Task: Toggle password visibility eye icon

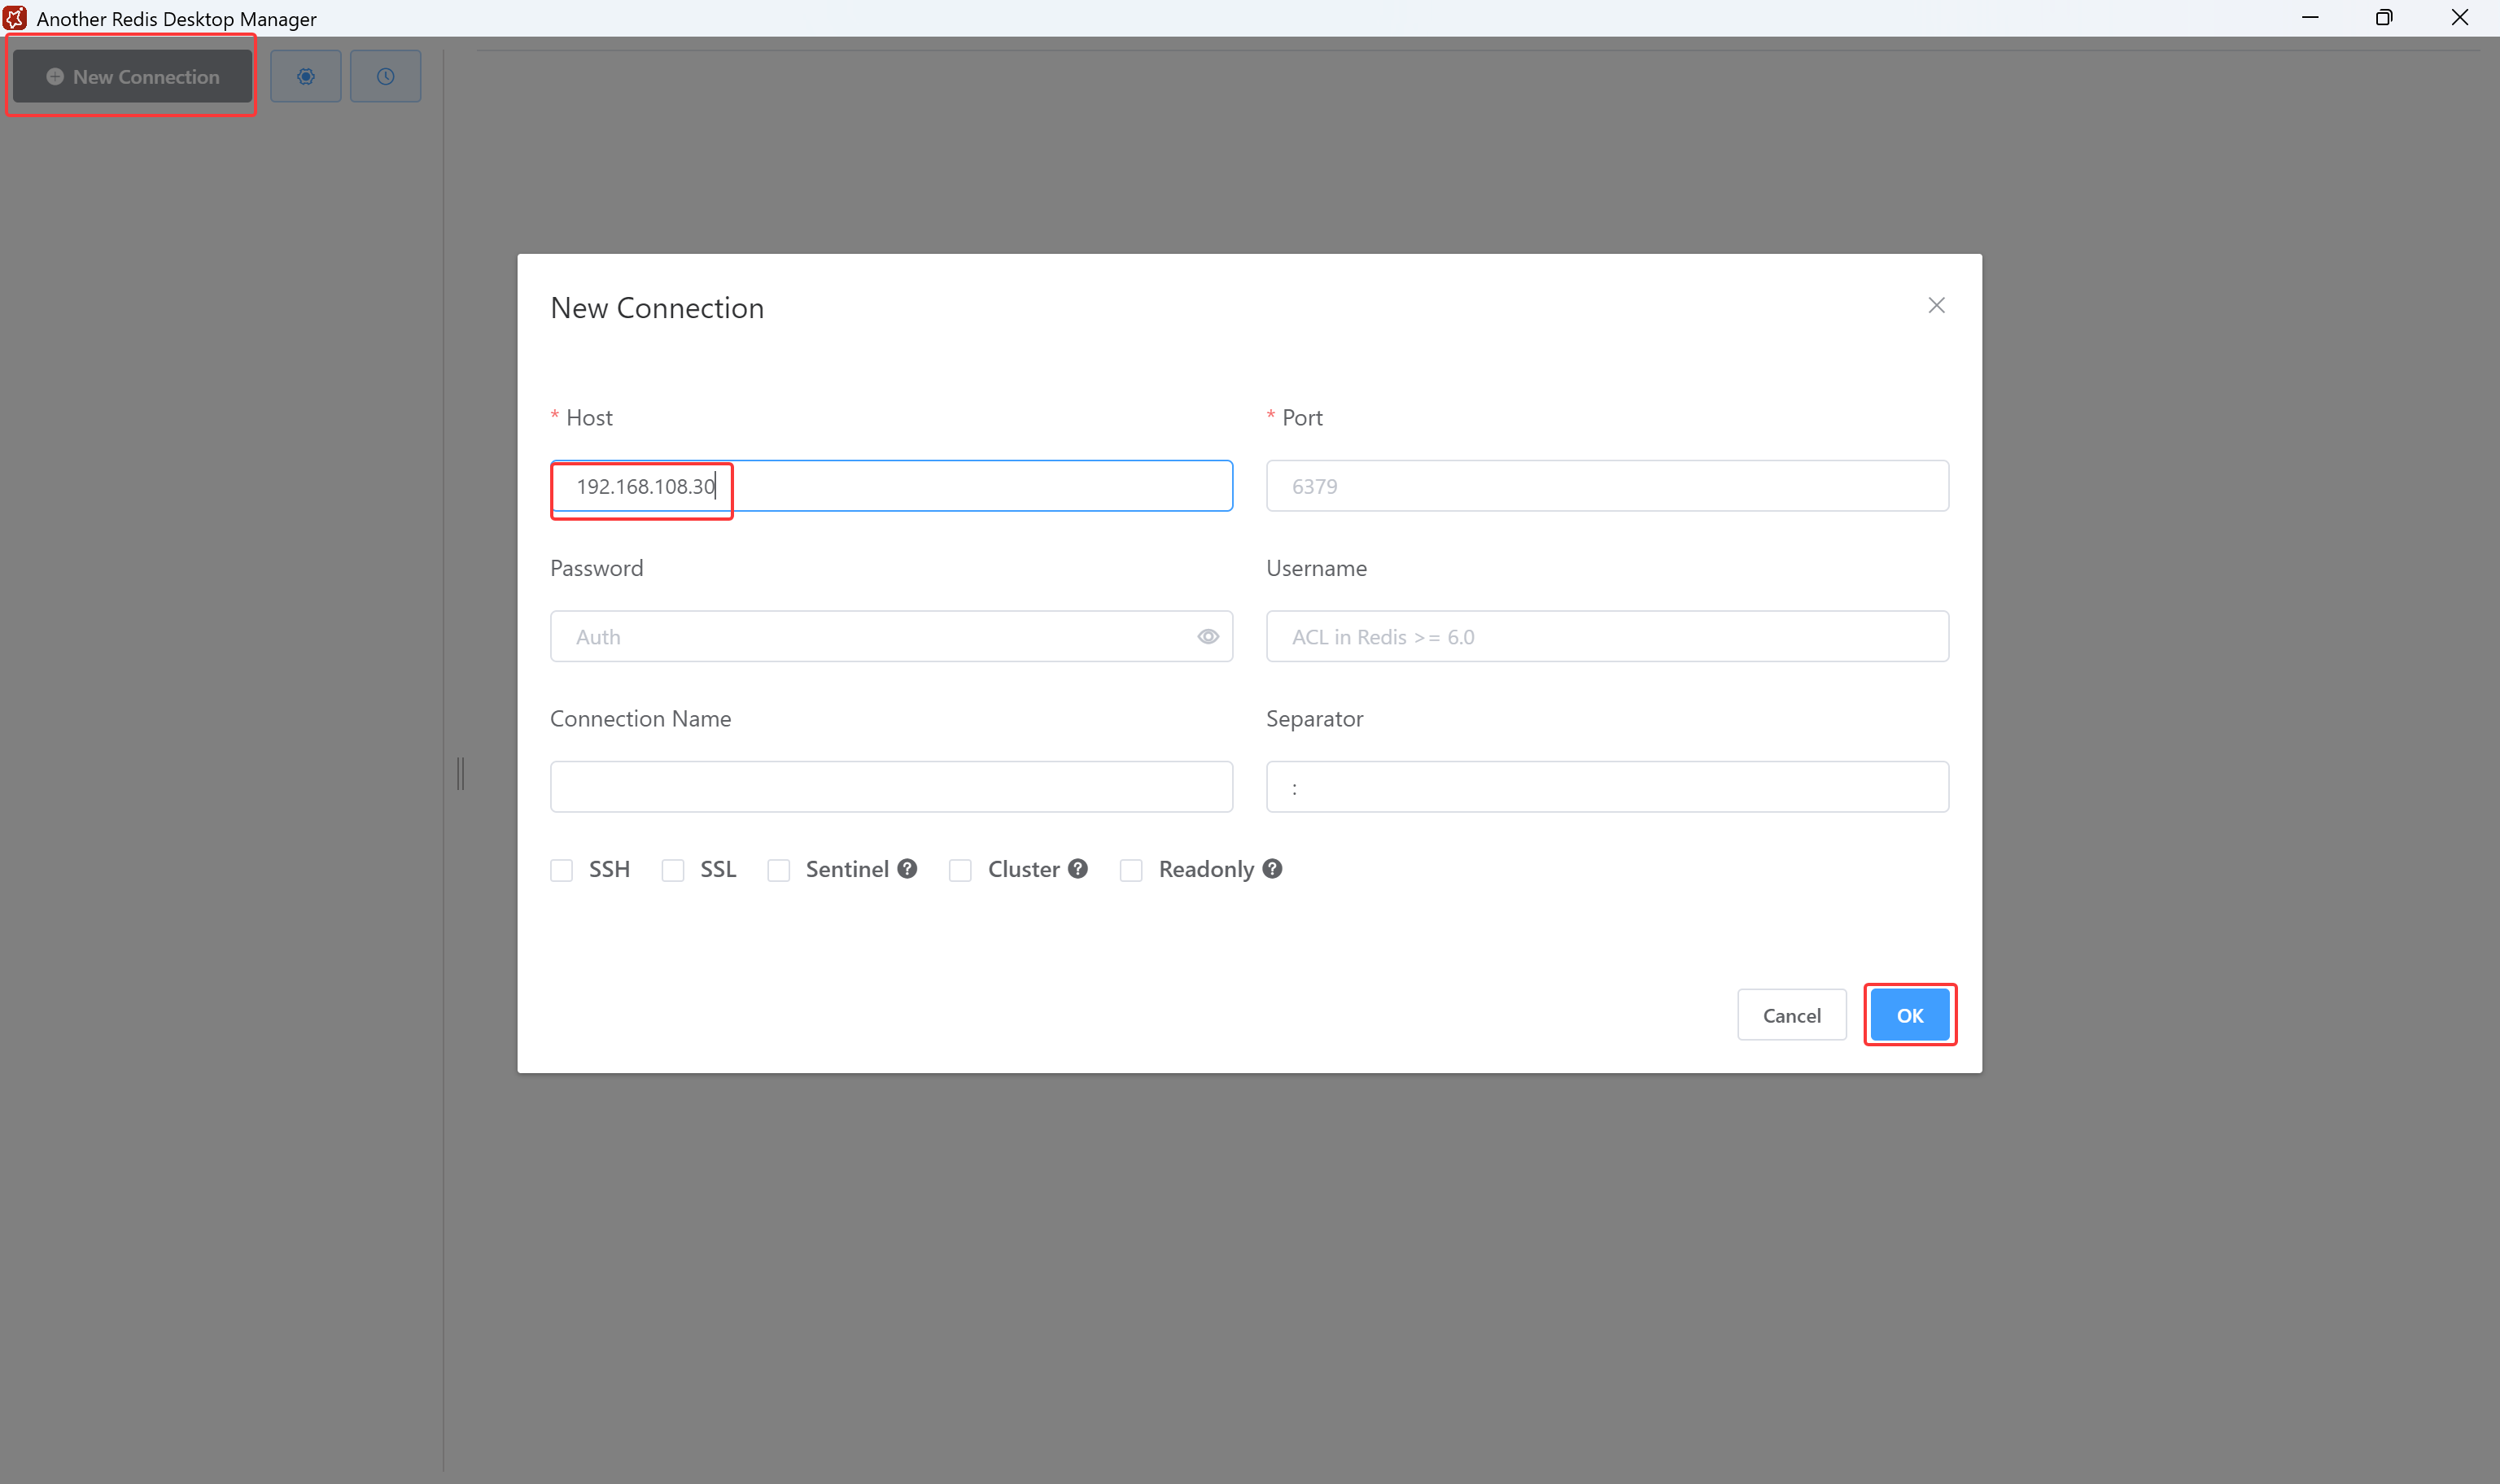Action: pyautogui.click(x=1208, y=637)
